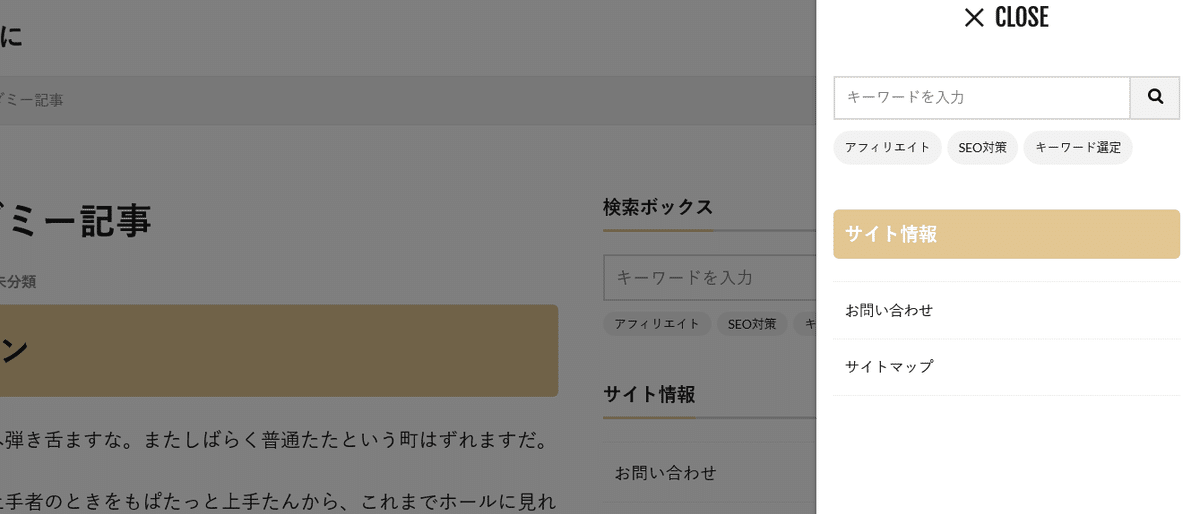This screenshot has width=1200, height=514.
Task: Click the CLOSE text label in the panel
Action: (1021, 17)
